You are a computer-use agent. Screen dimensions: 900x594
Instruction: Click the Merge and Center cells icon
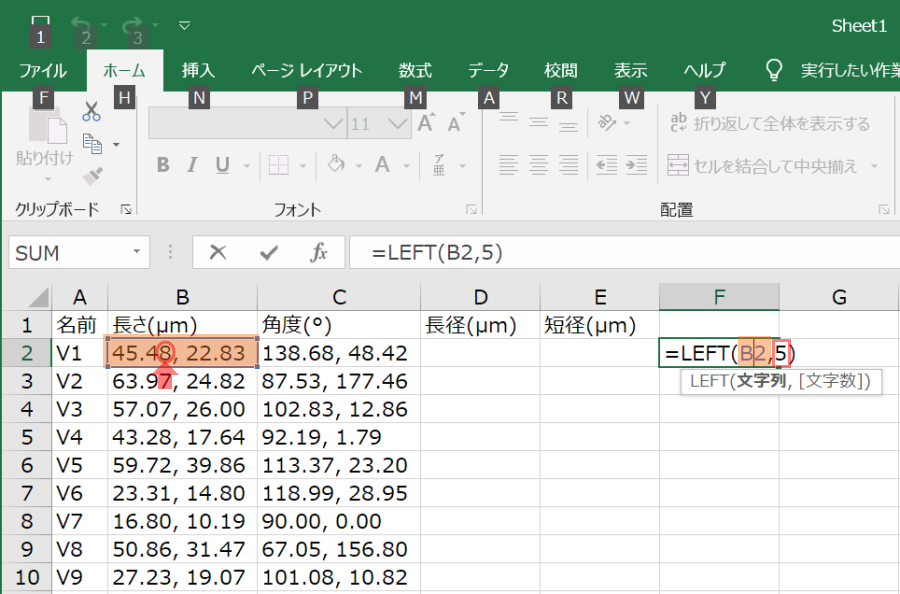tap(678, 165)
